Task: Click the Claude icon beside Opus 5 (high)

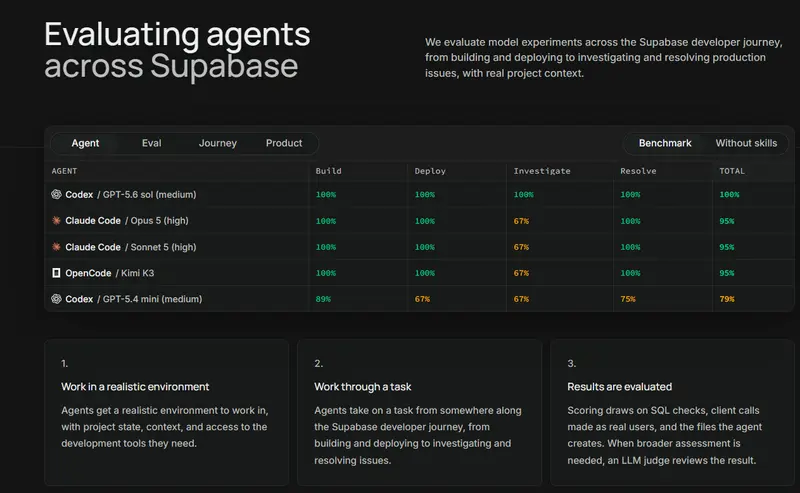Action: (56, 220)
